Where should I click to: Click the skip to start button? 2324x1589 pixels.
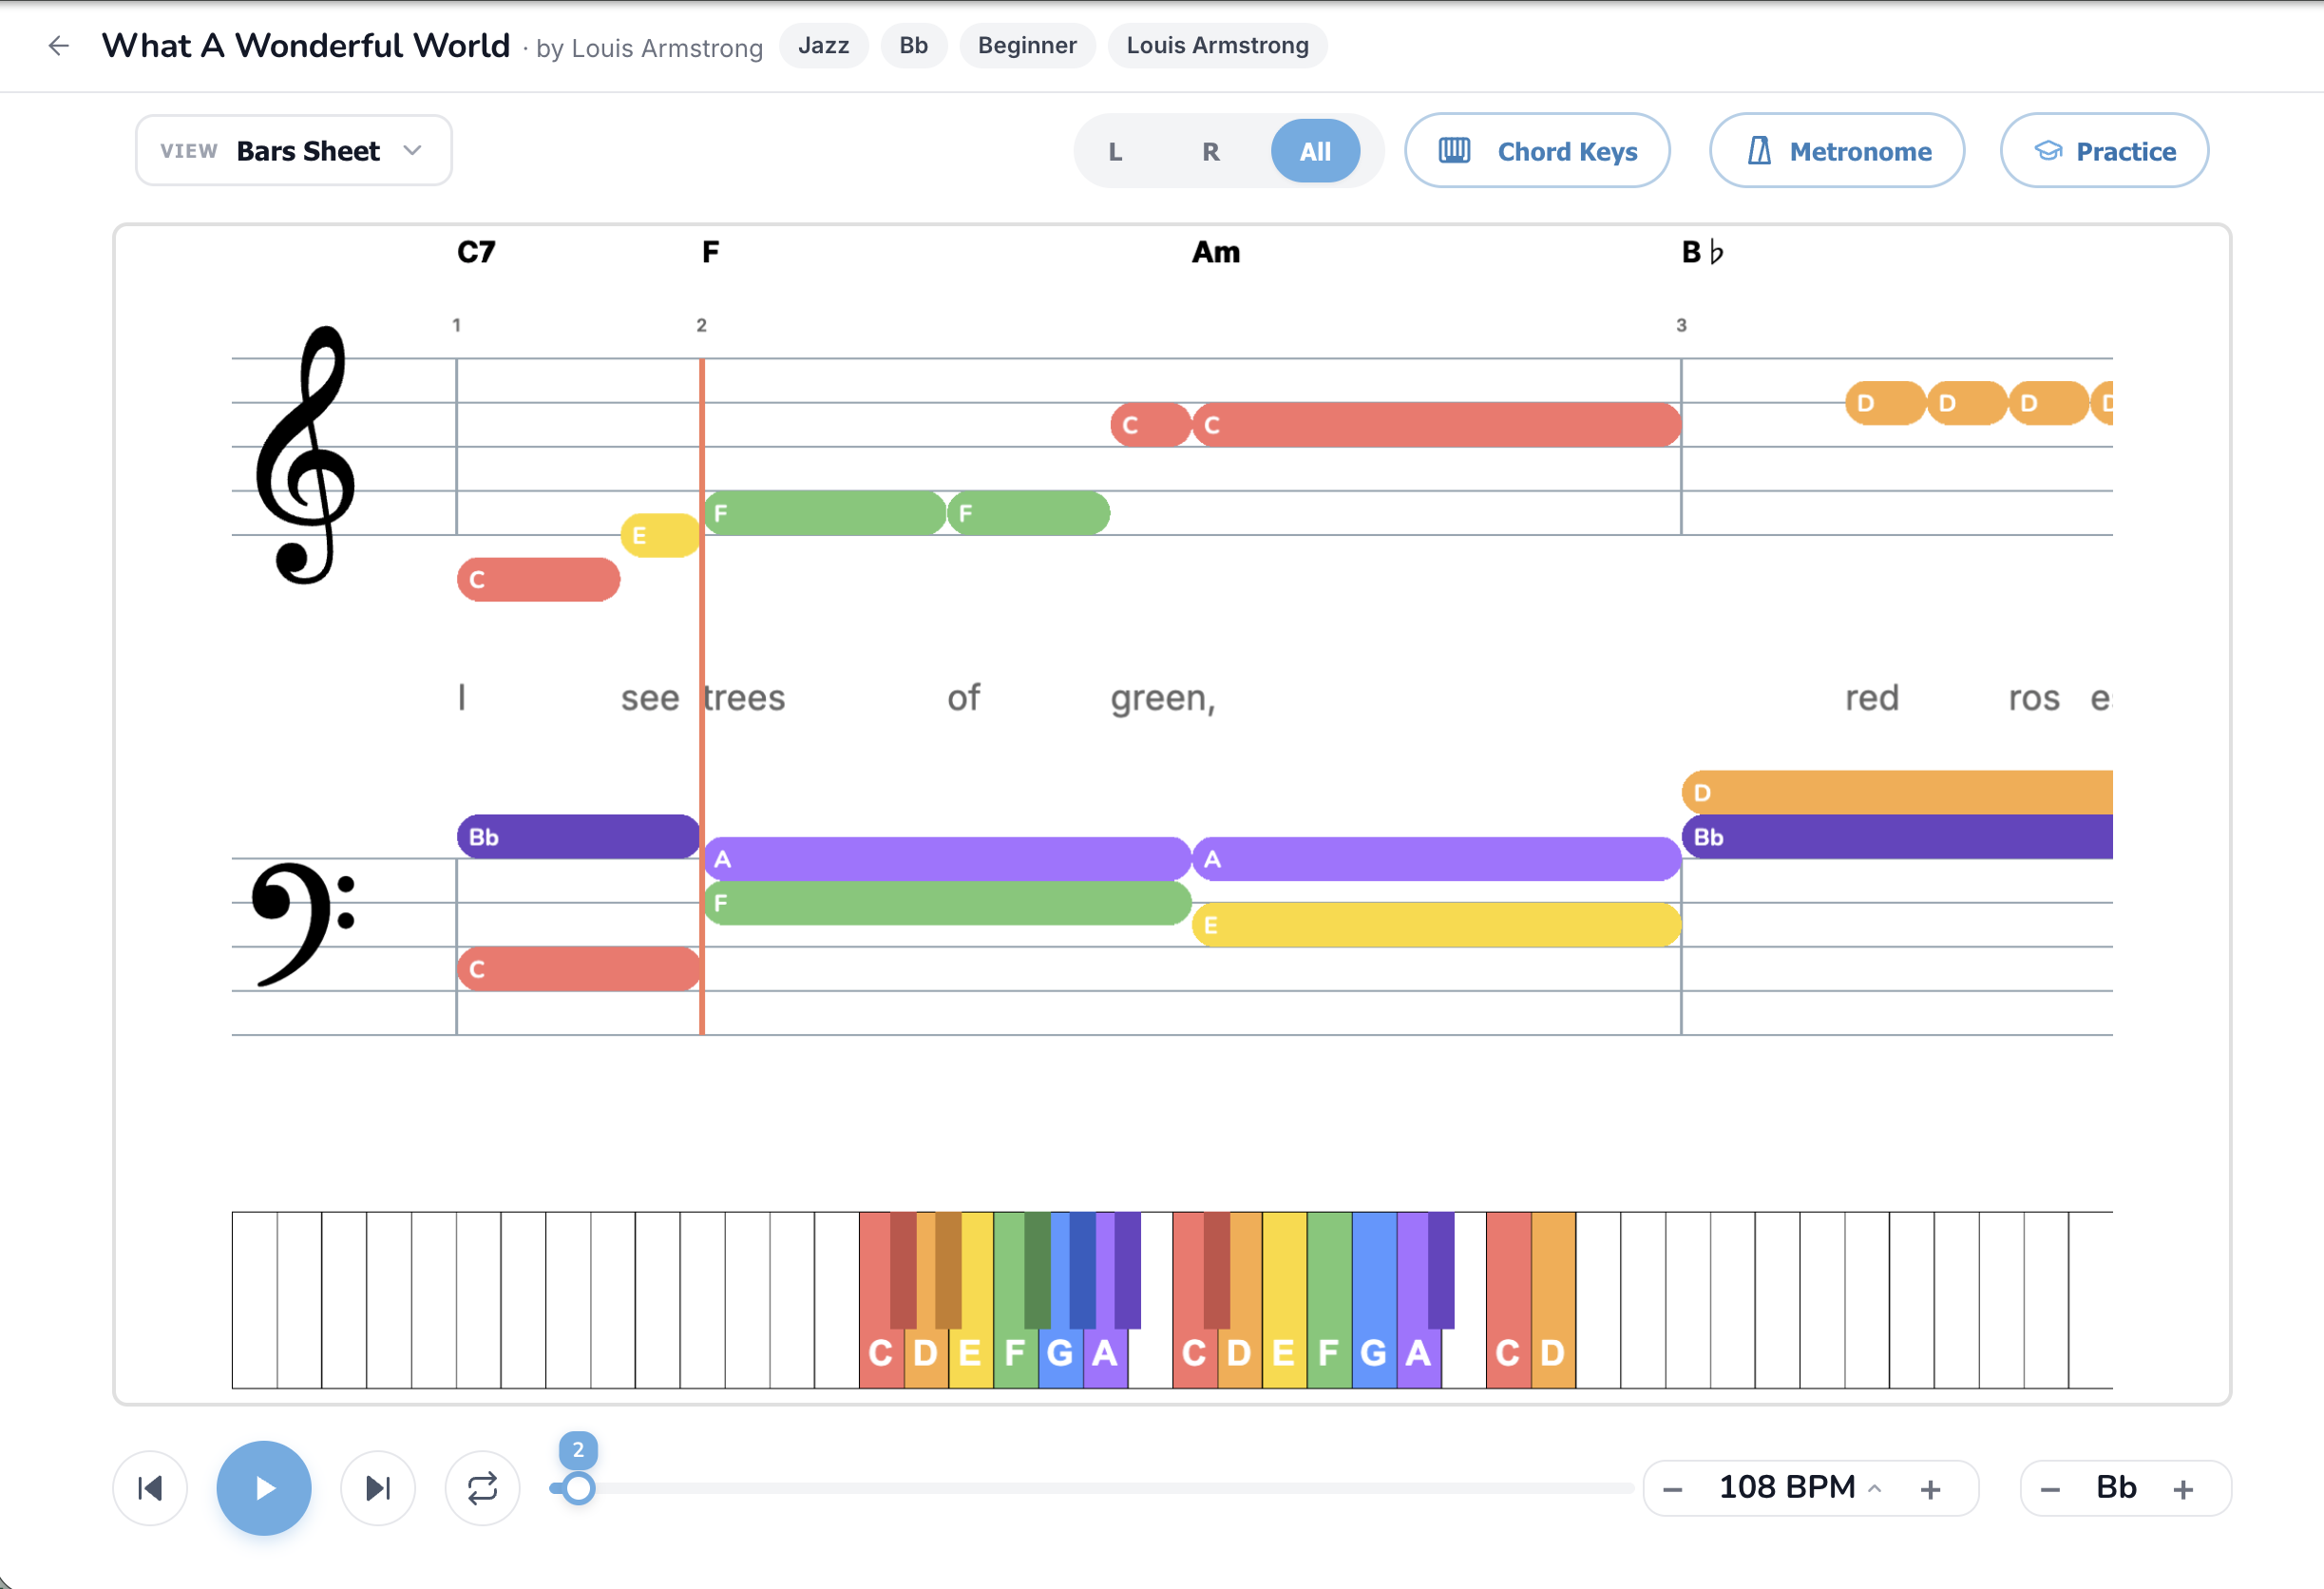[150, 1488]
